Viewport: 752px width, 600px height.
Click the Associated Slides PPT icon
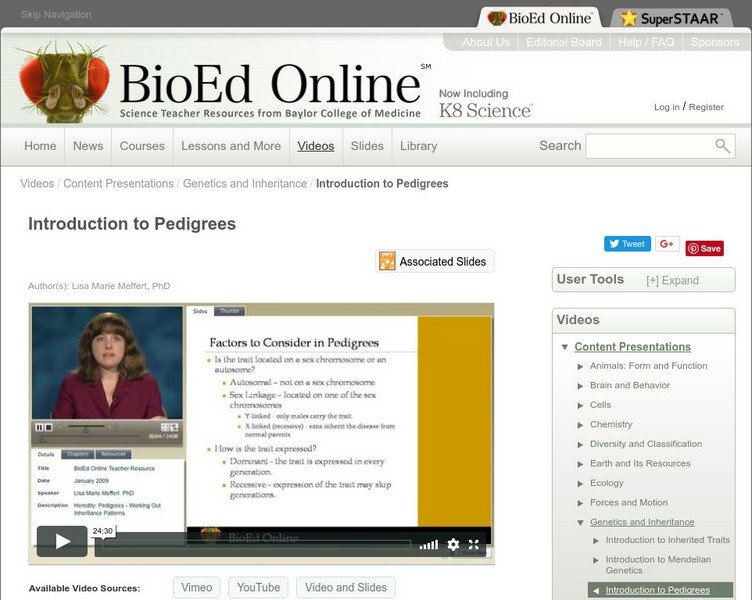coord(387,261)
